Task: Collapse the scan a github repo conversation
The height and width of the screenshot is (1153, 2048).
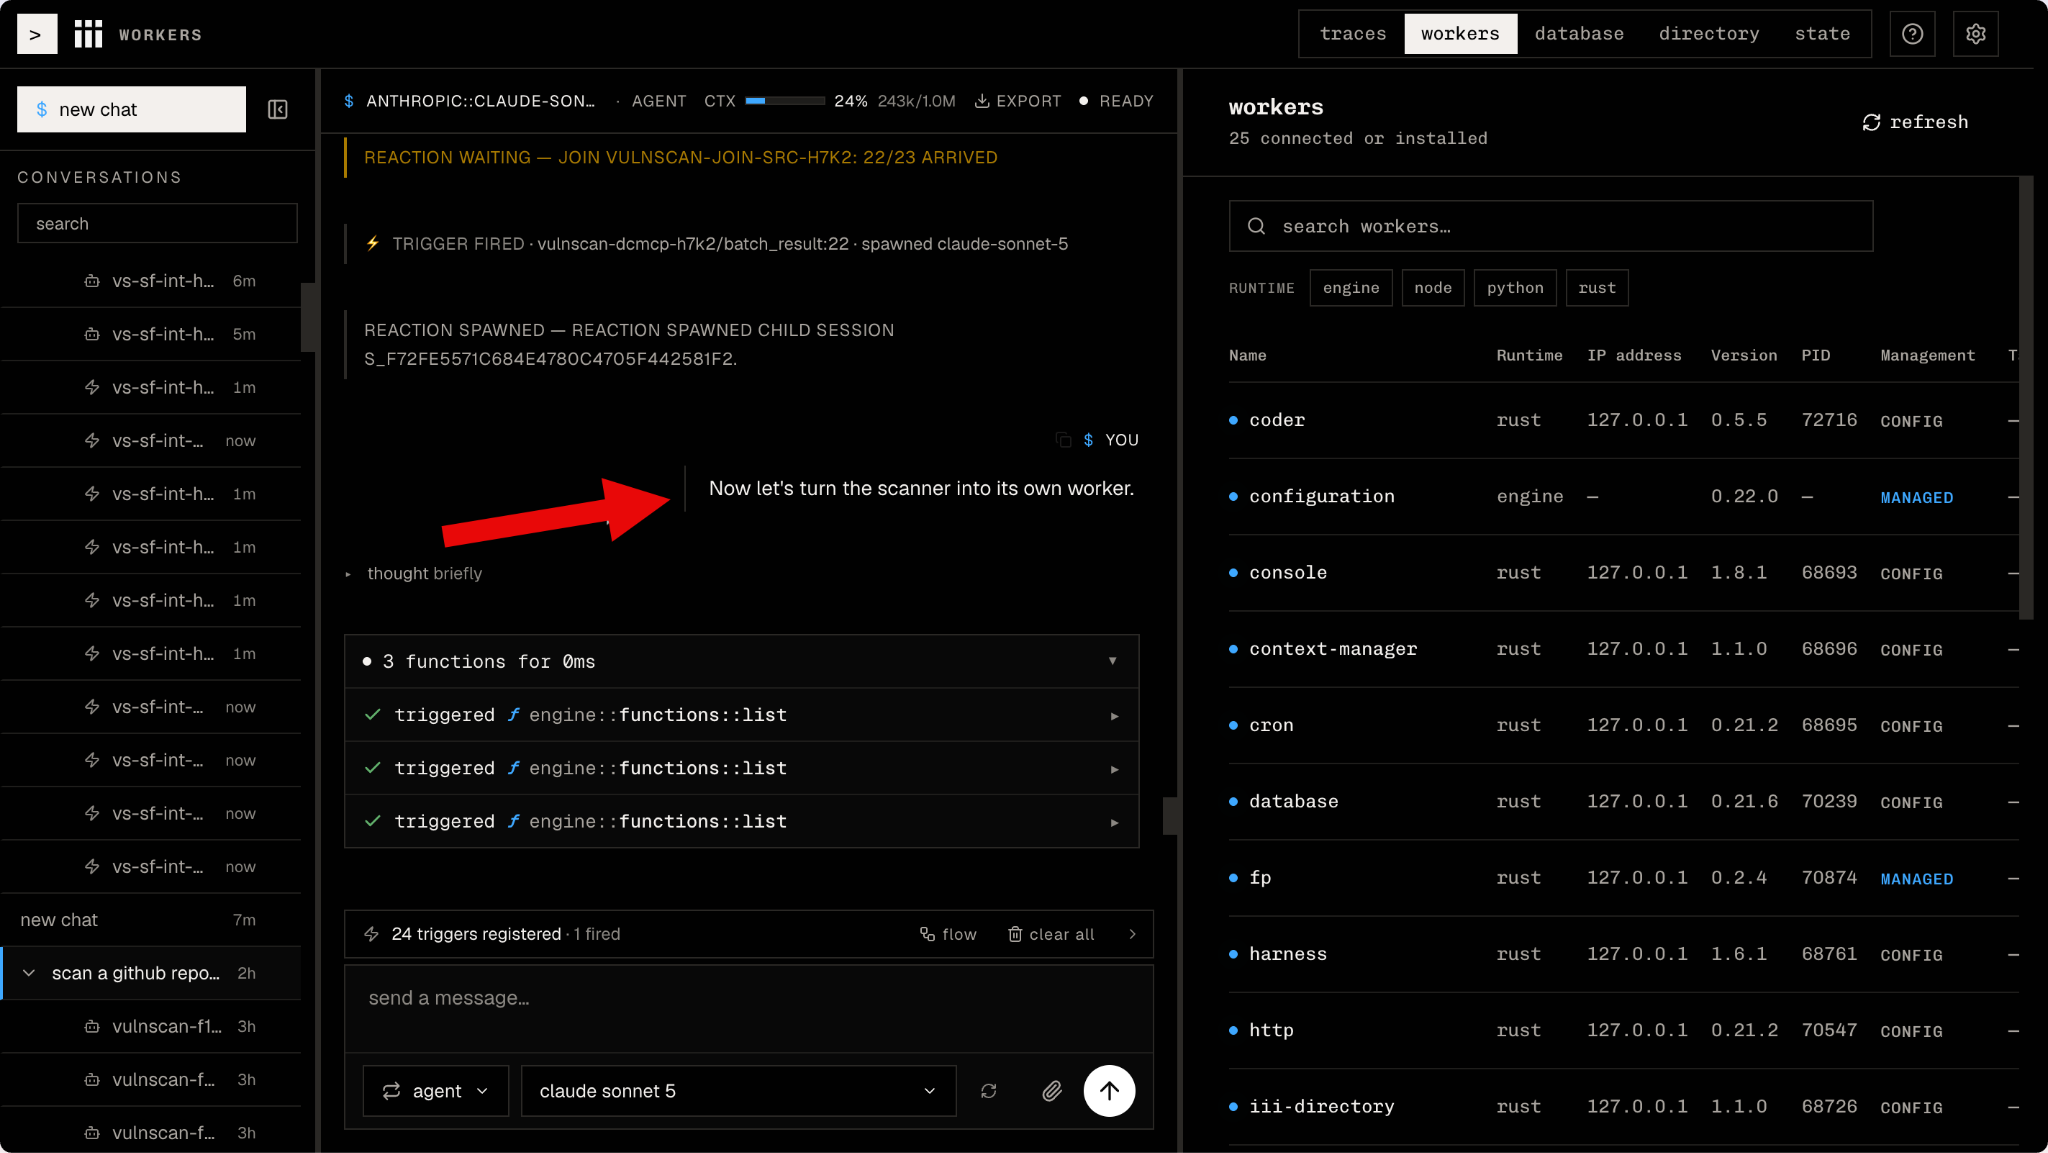Action: [x=29, y=973]
